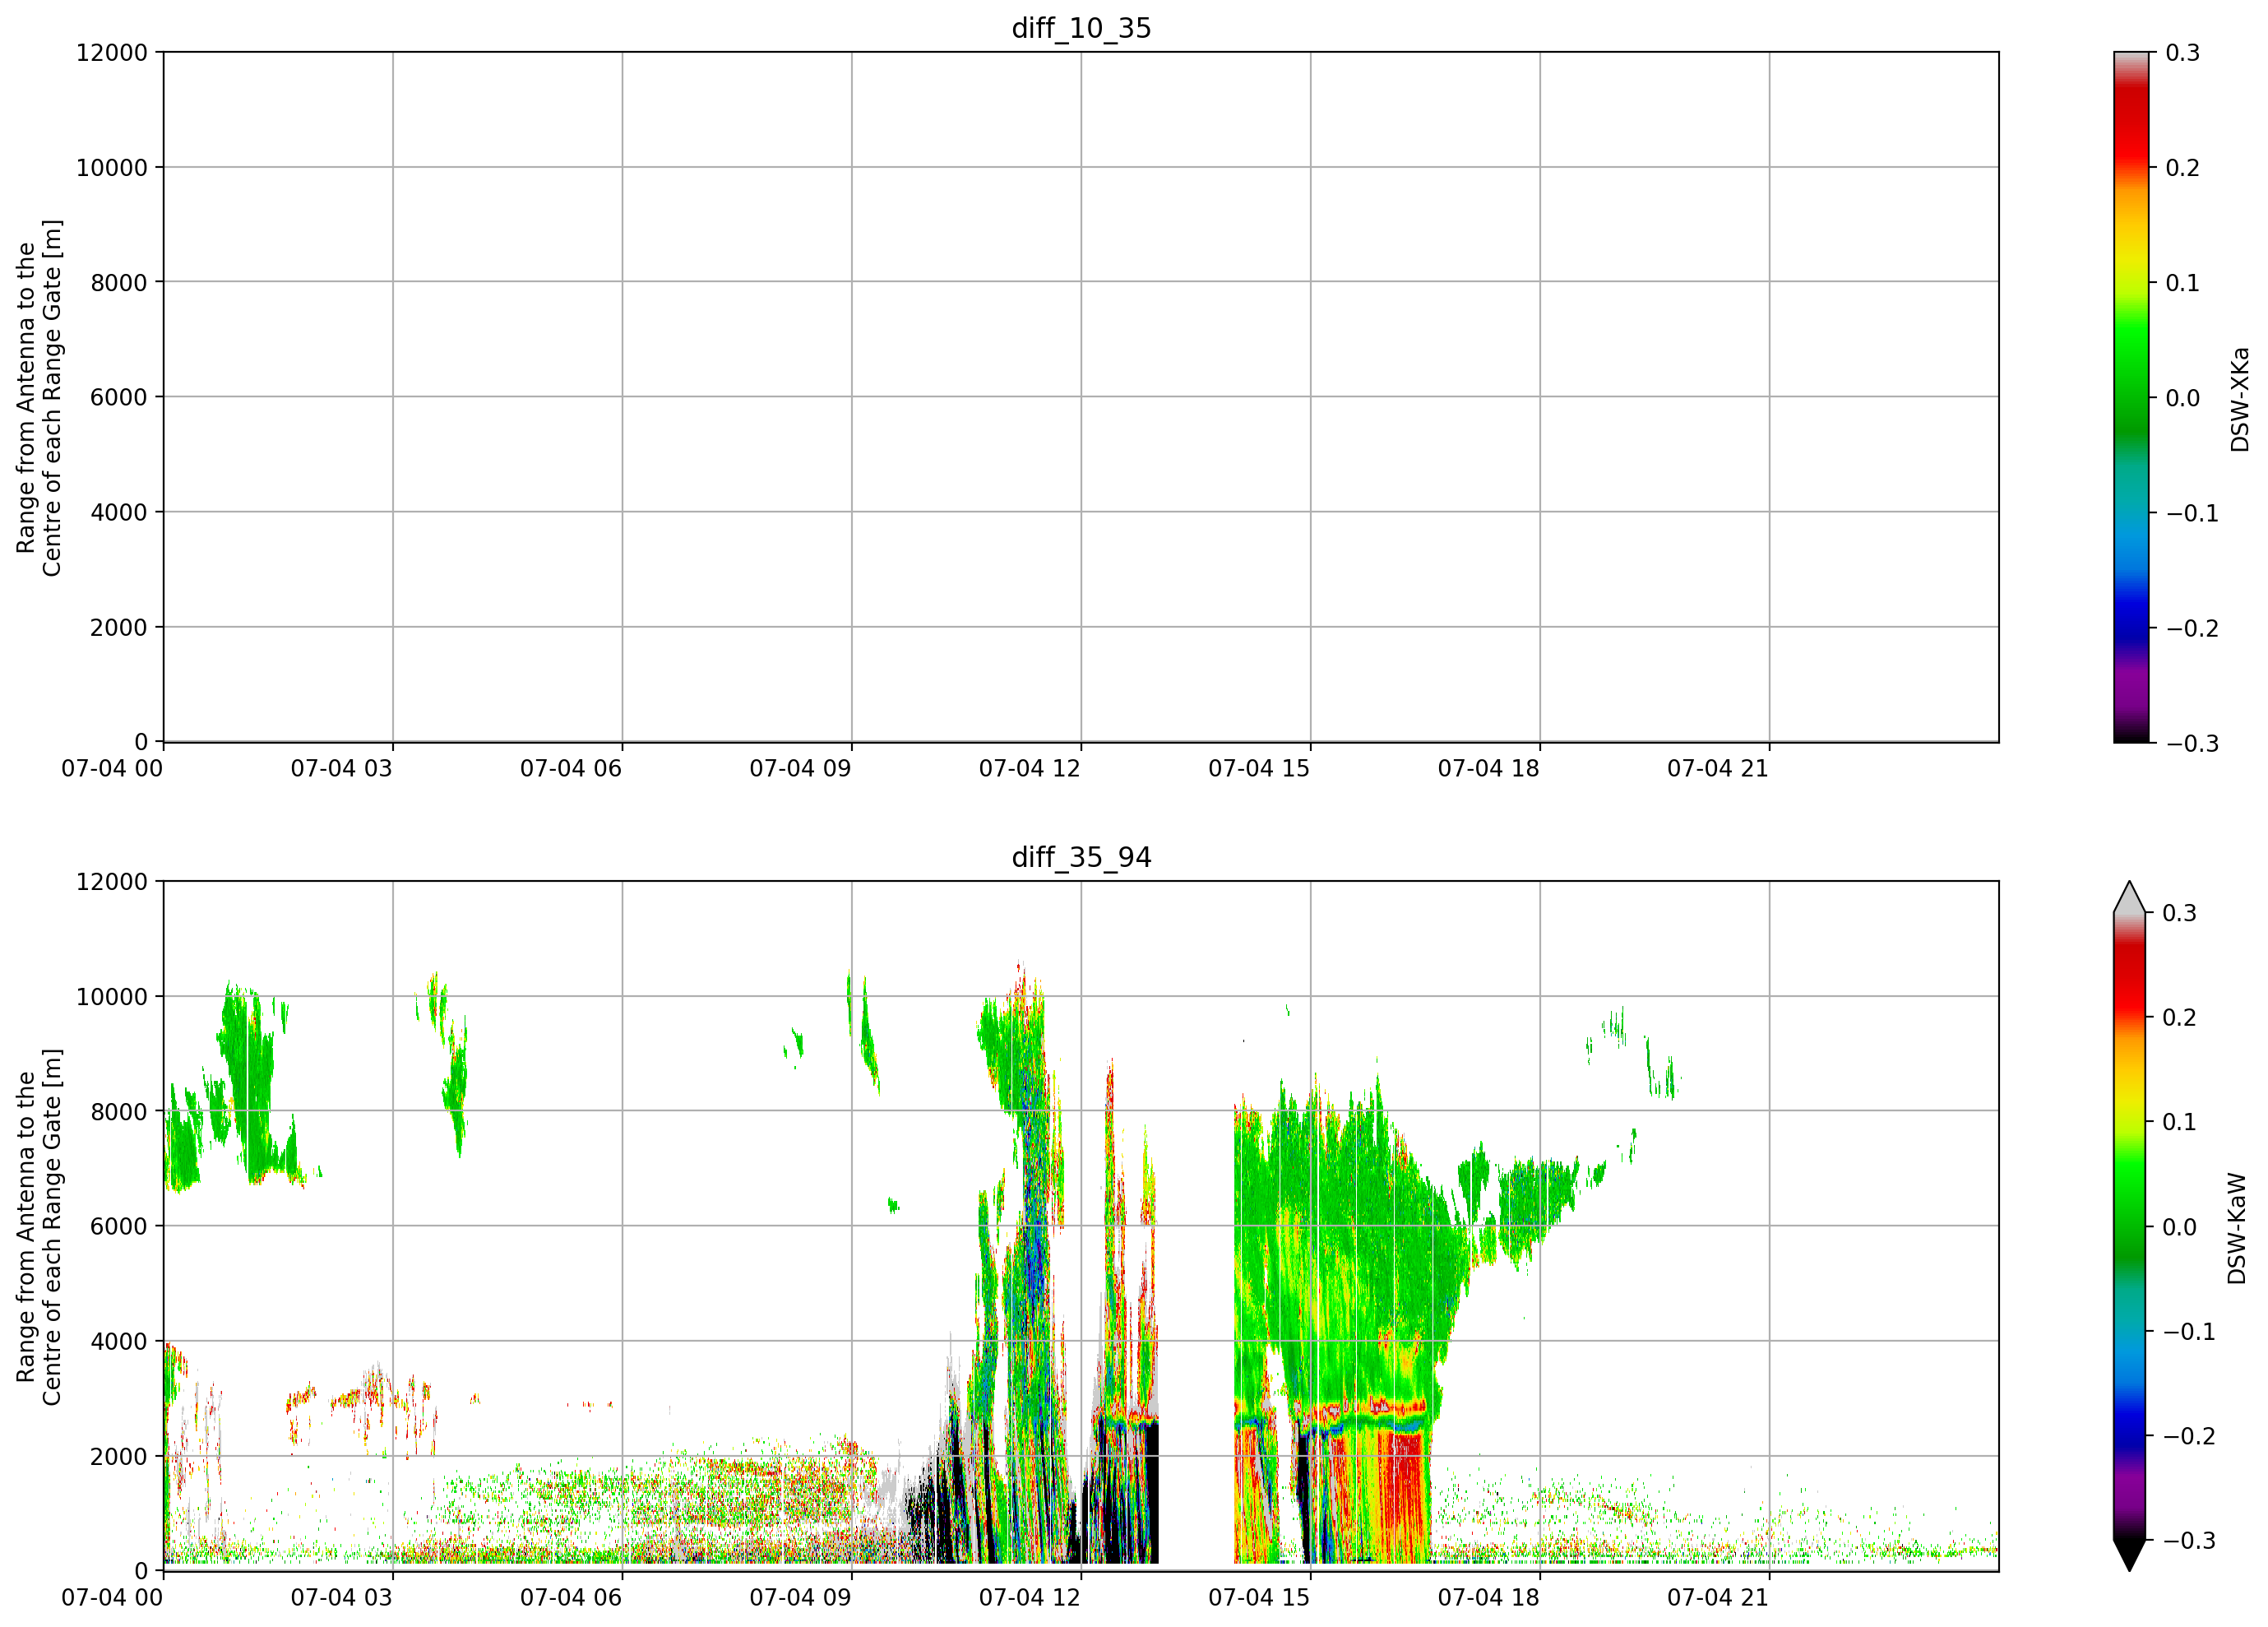Image resolution: width=2268 pixels, height=1627 pixels.
Task: Click the 0.2 tick of DSW-XKa colorbar
Action: [2183, 167]
